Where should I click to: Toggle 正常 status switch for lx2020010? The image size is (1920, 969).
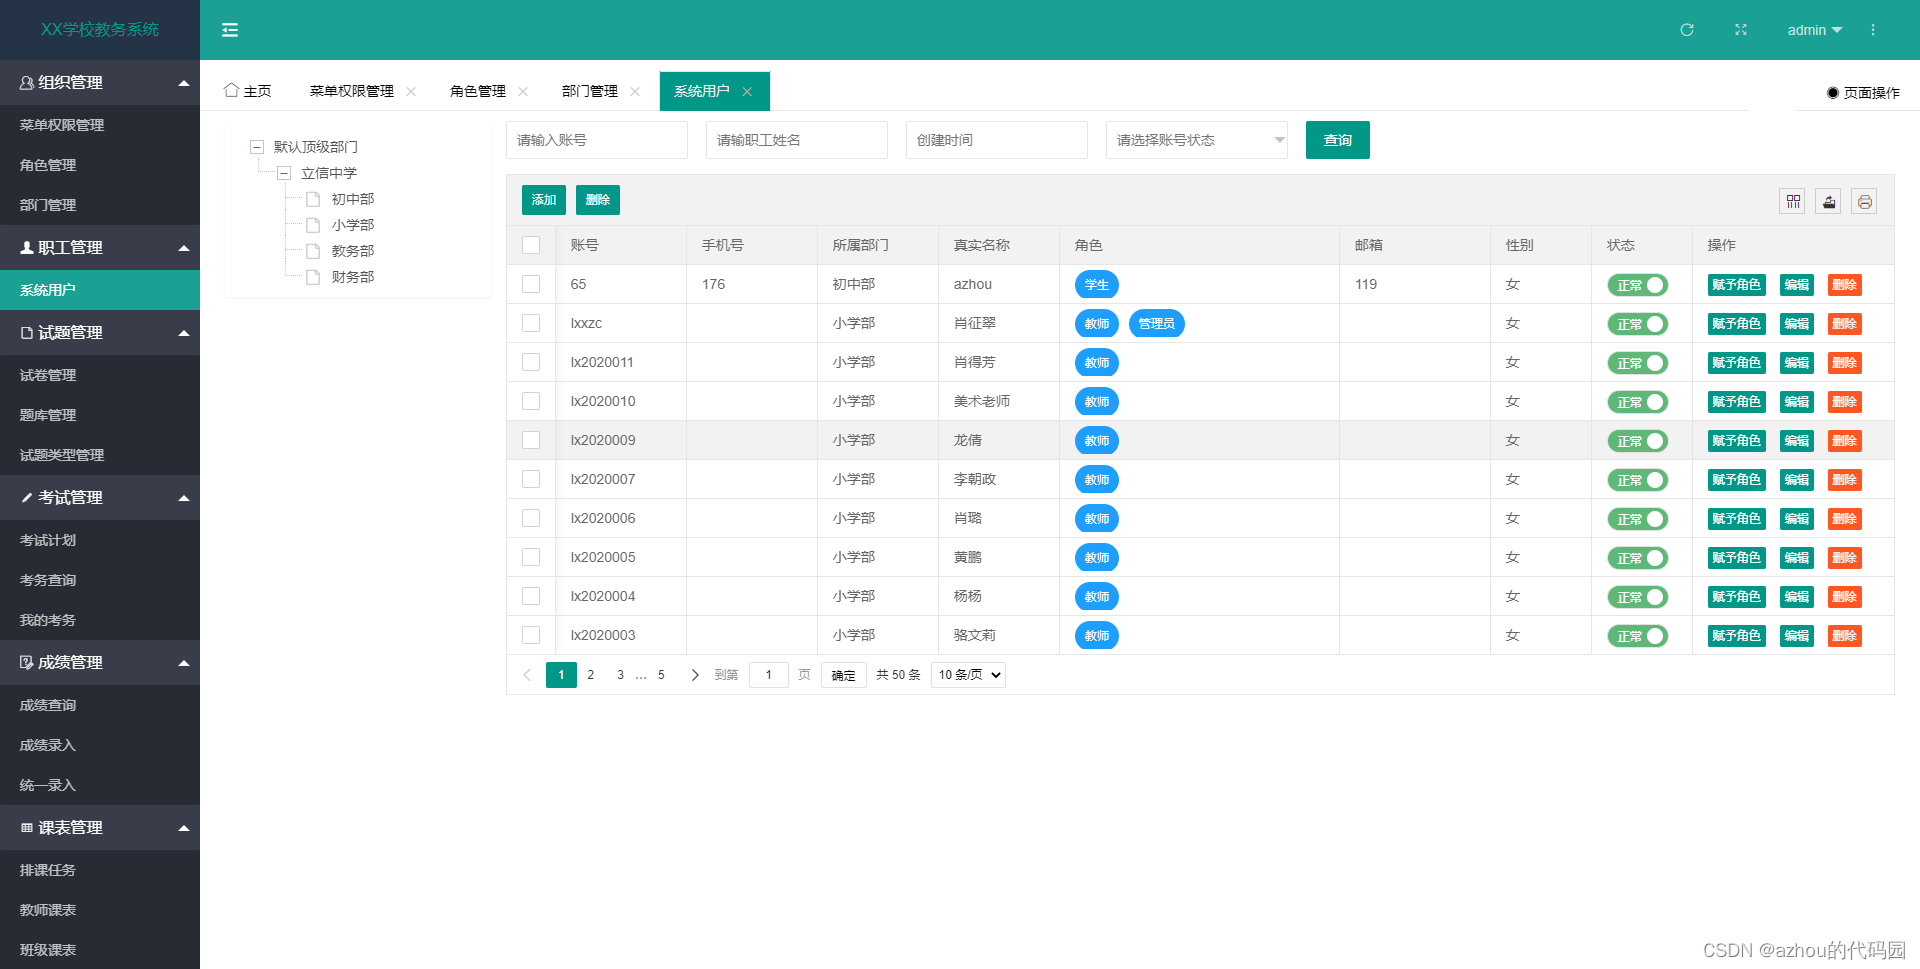pyautogui.click(x=1638, y=402)
